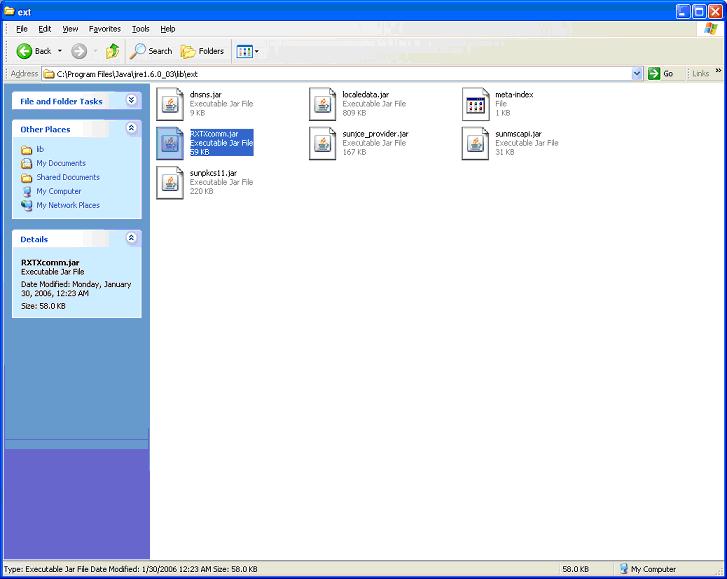This screenshot has width=727, height=579.
Task: Click the meta-index file icon
Action: tap(475, 104)
